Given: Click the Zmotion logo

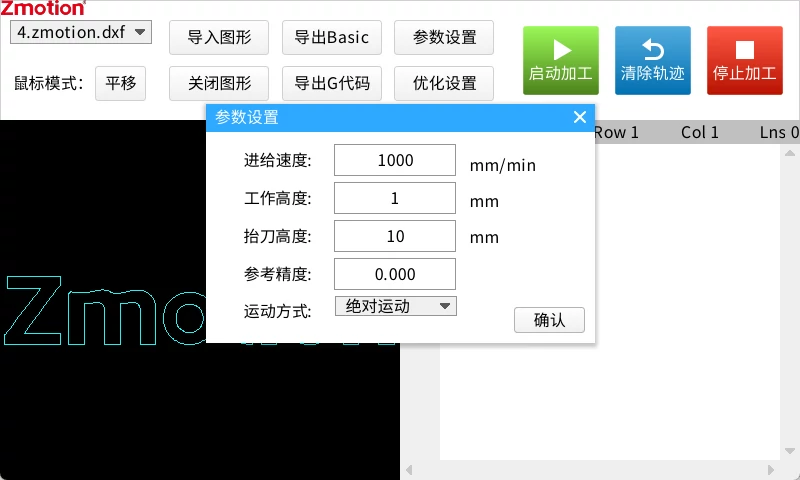Looking at the screenshot, I should point(43,8).
